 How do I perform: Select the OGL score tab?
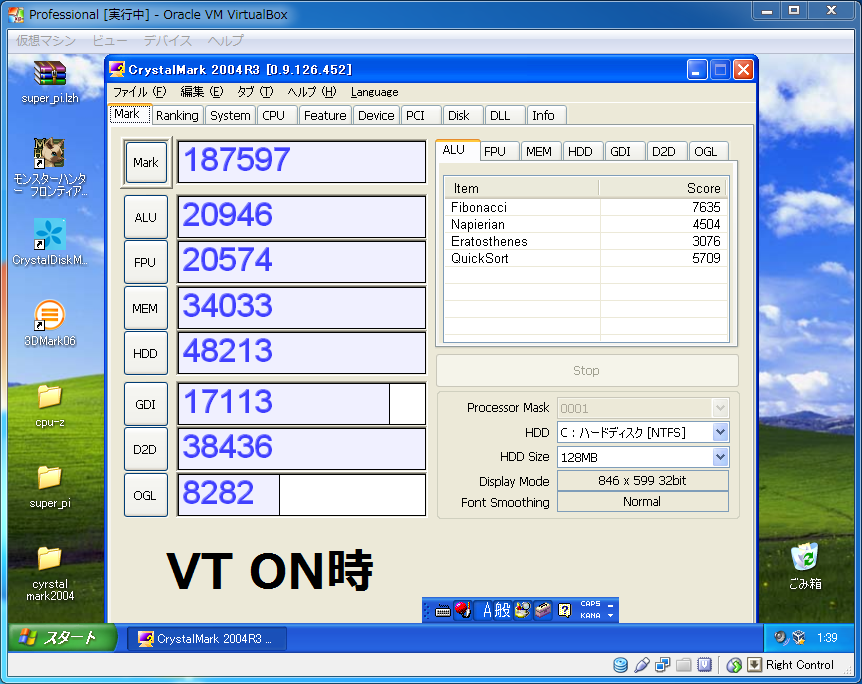click(x=706, y=151)
